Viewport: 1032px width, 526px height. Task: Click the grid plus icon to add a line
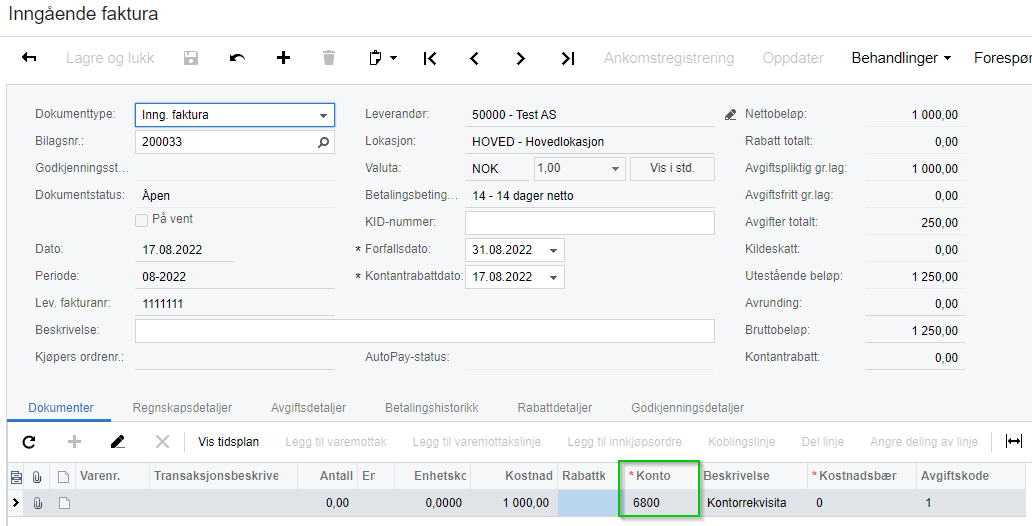coord(74,442)
